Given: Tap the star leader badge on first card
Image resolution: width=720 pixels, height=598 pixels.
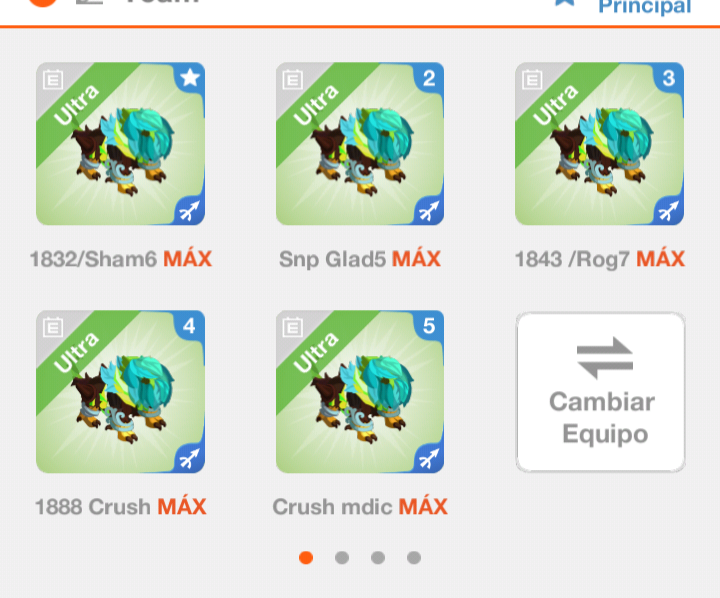Looking at the screenshot, I should [190, 78].
